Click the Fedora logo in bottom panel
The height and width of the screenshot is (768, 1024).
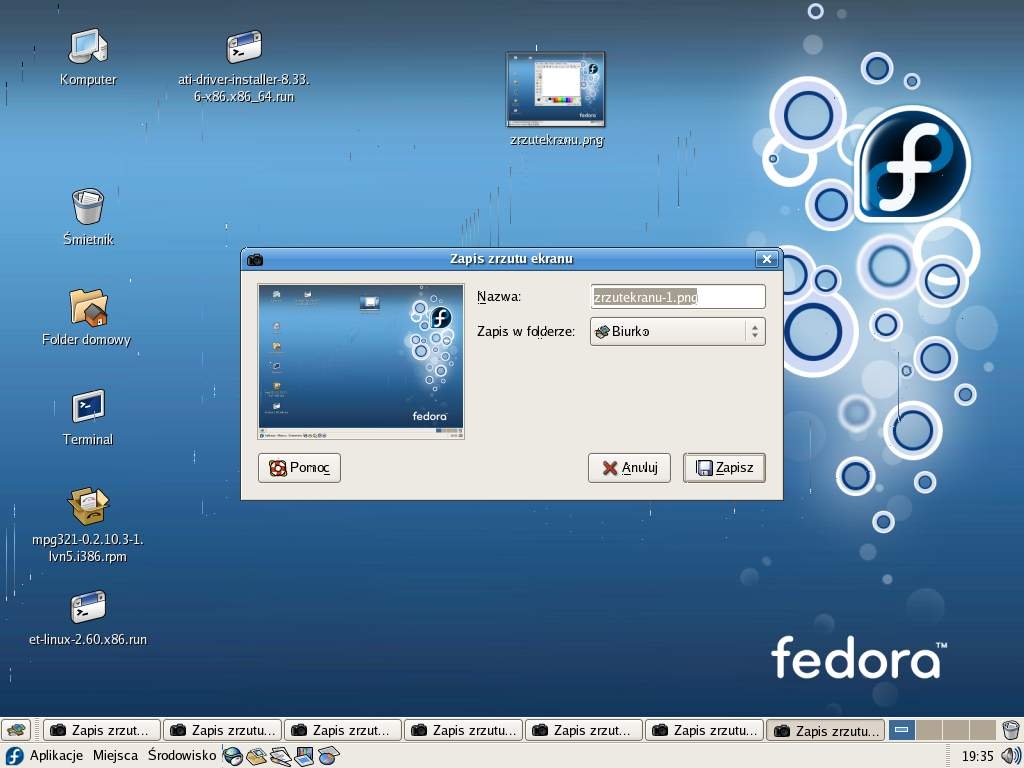14,756
